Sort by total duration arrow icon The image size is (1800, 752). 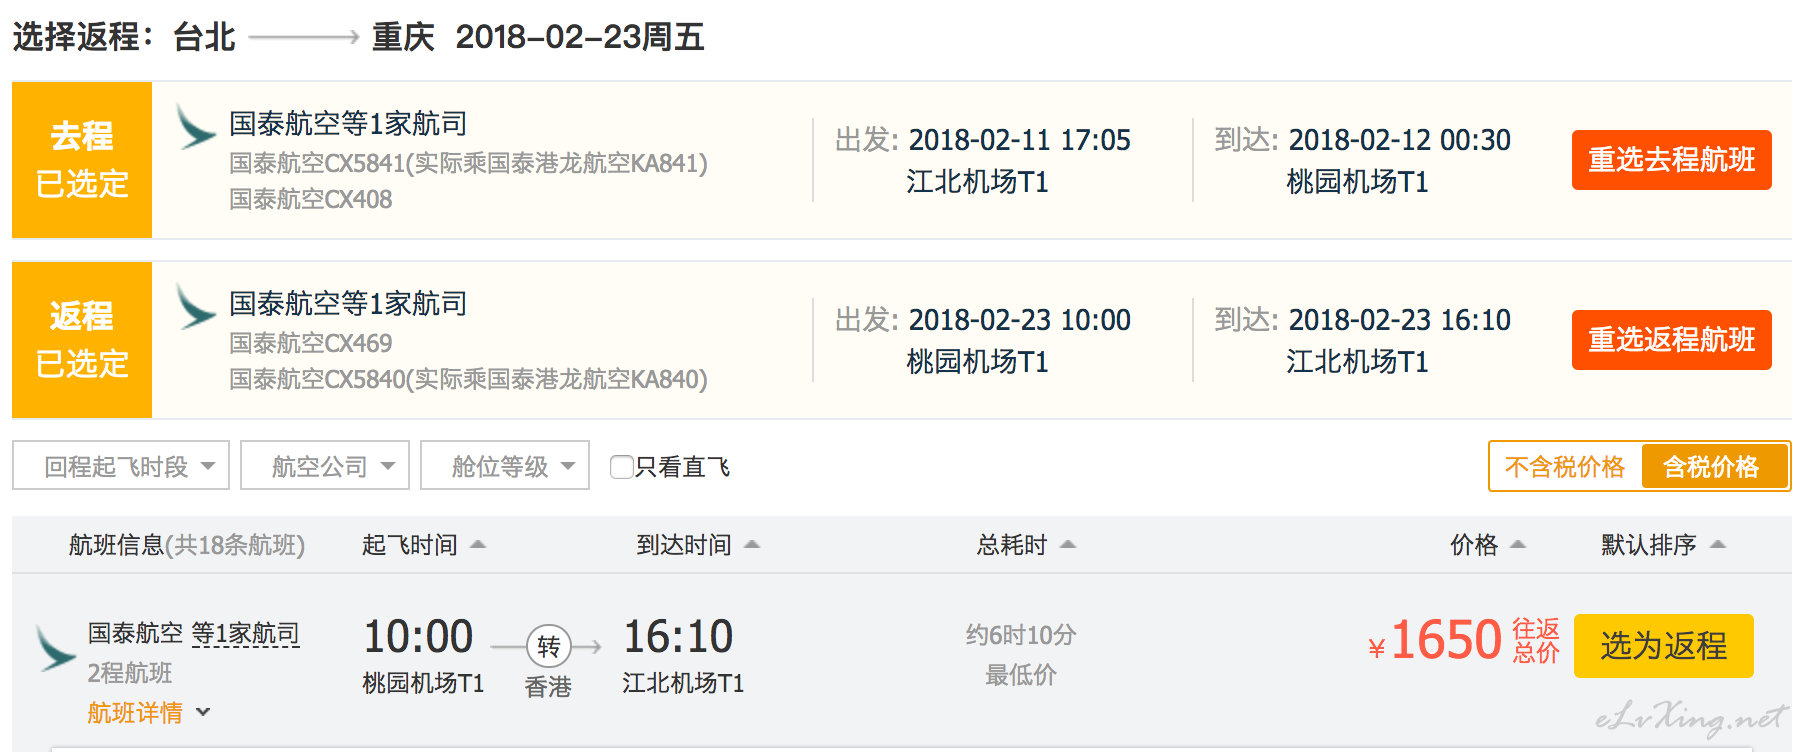click(x=1067, y=544)
